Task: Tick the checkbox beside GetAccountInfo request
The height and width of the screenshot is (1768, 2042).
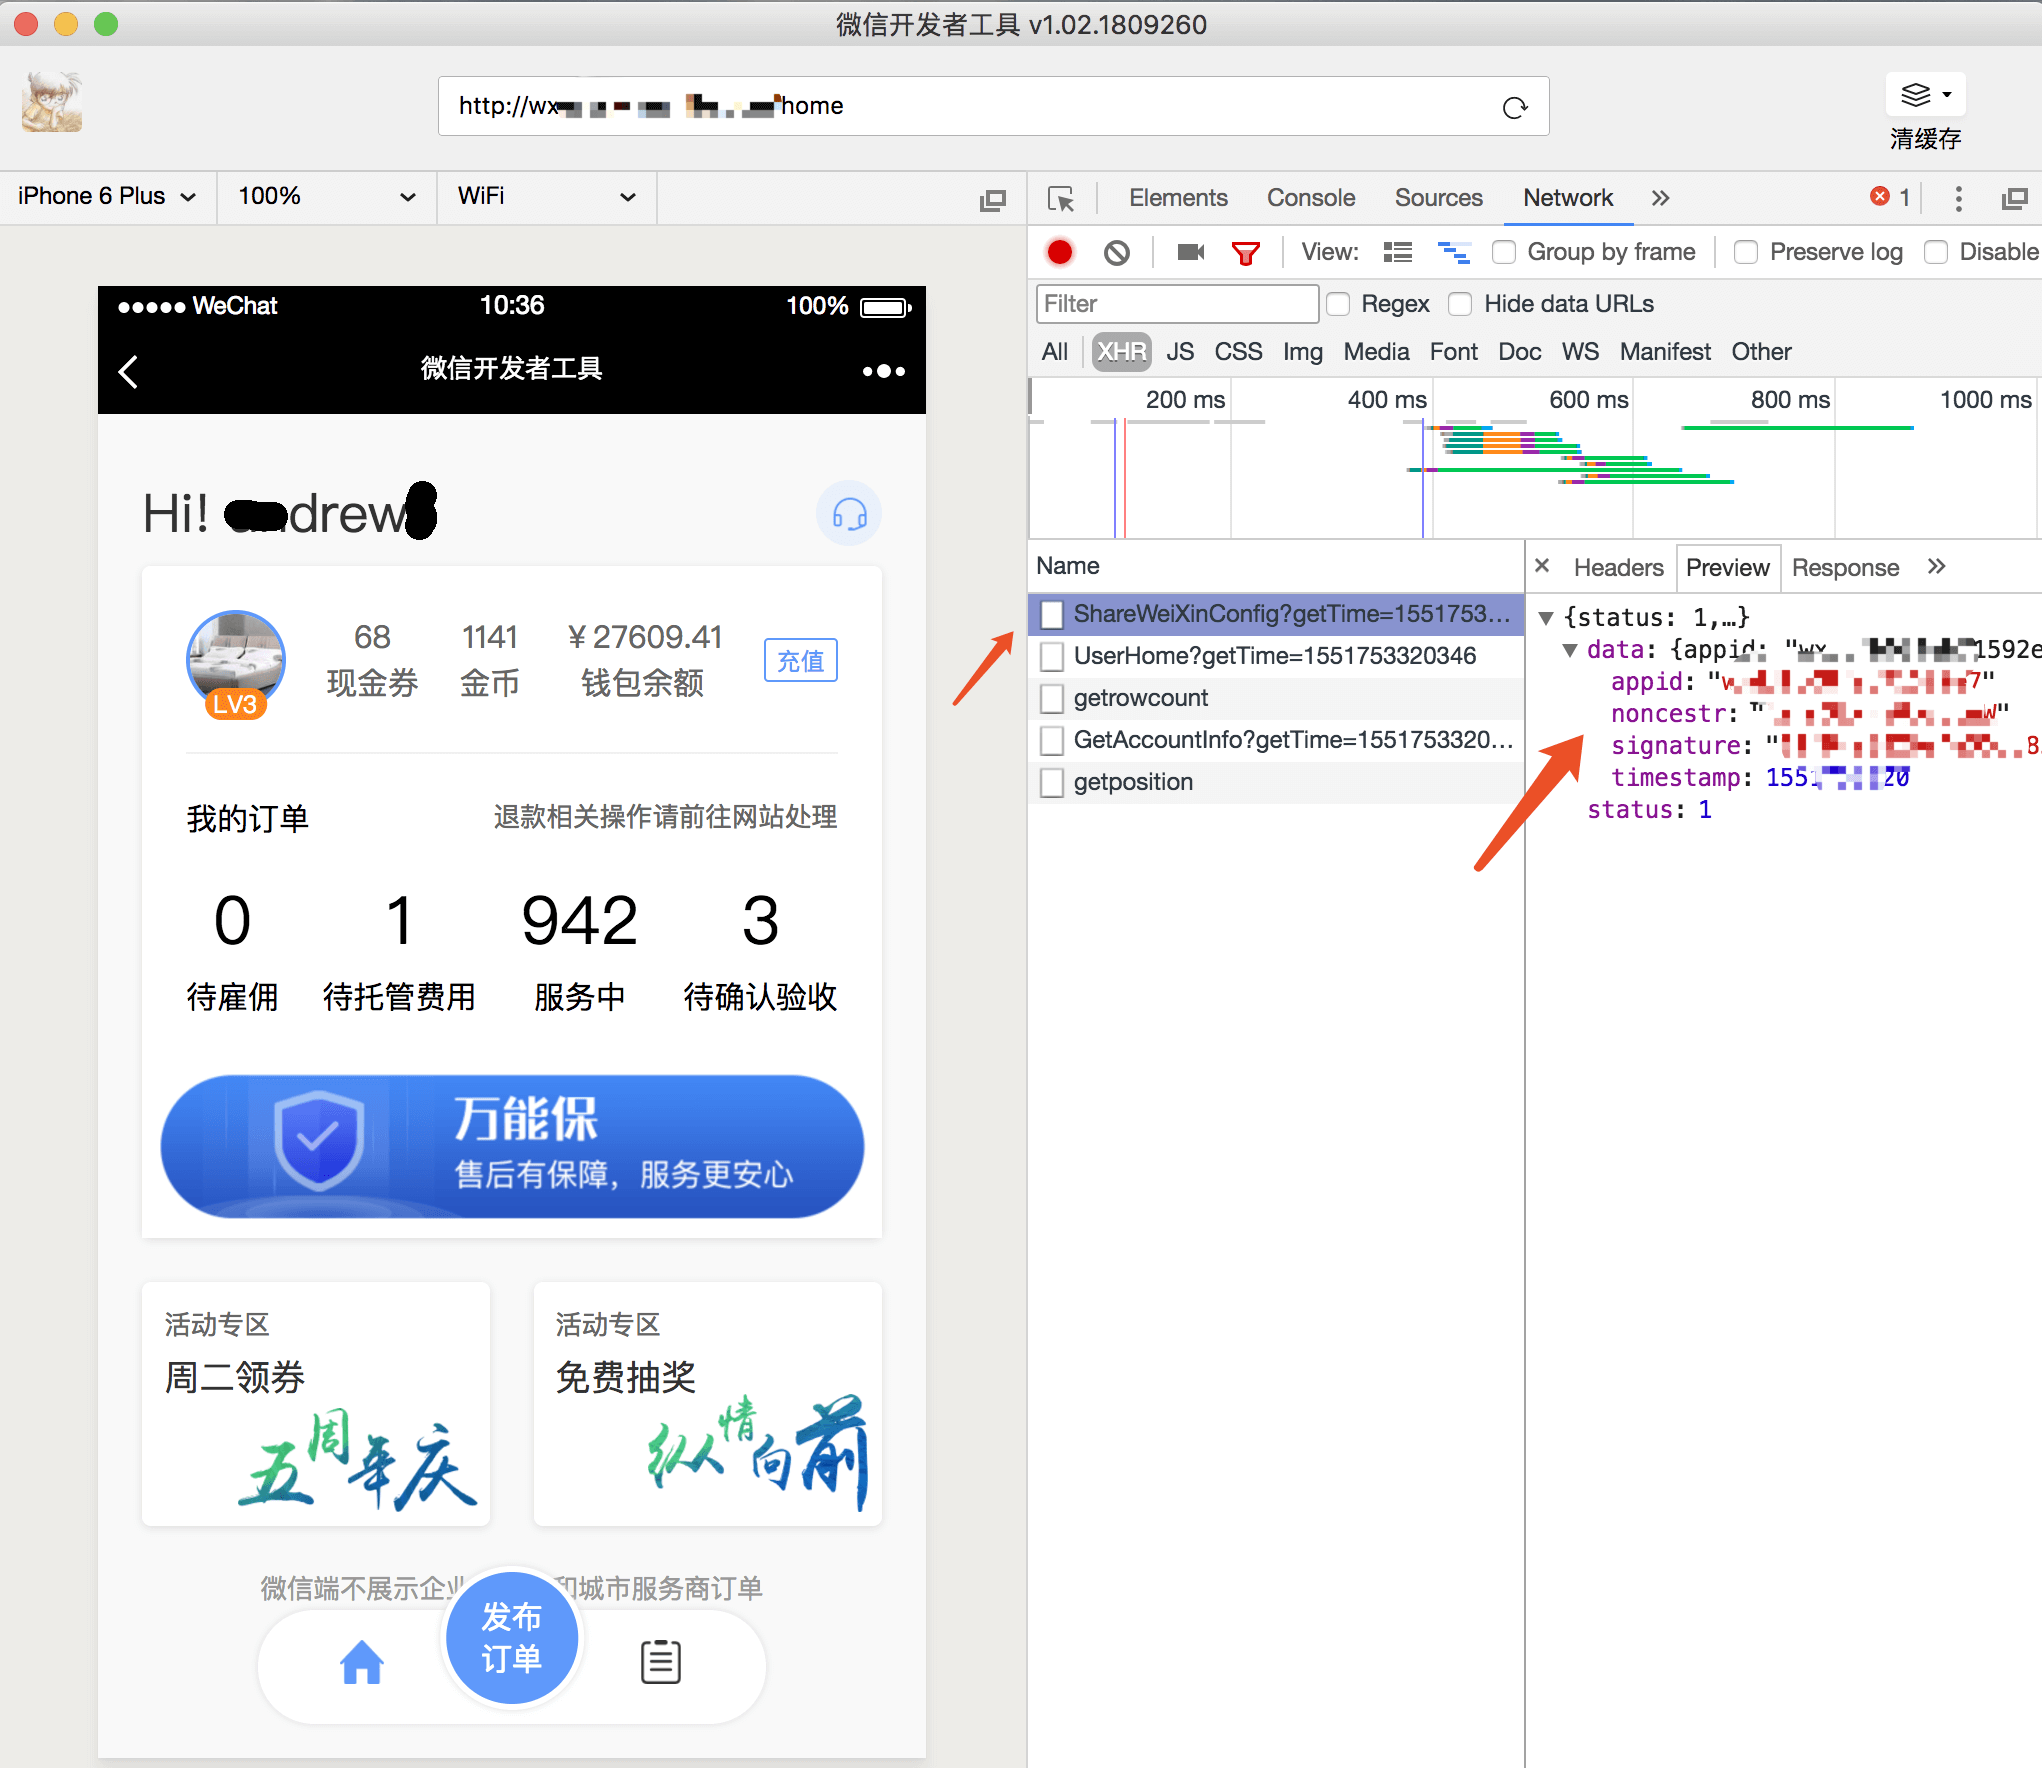Action: [x=1052, y=740]
